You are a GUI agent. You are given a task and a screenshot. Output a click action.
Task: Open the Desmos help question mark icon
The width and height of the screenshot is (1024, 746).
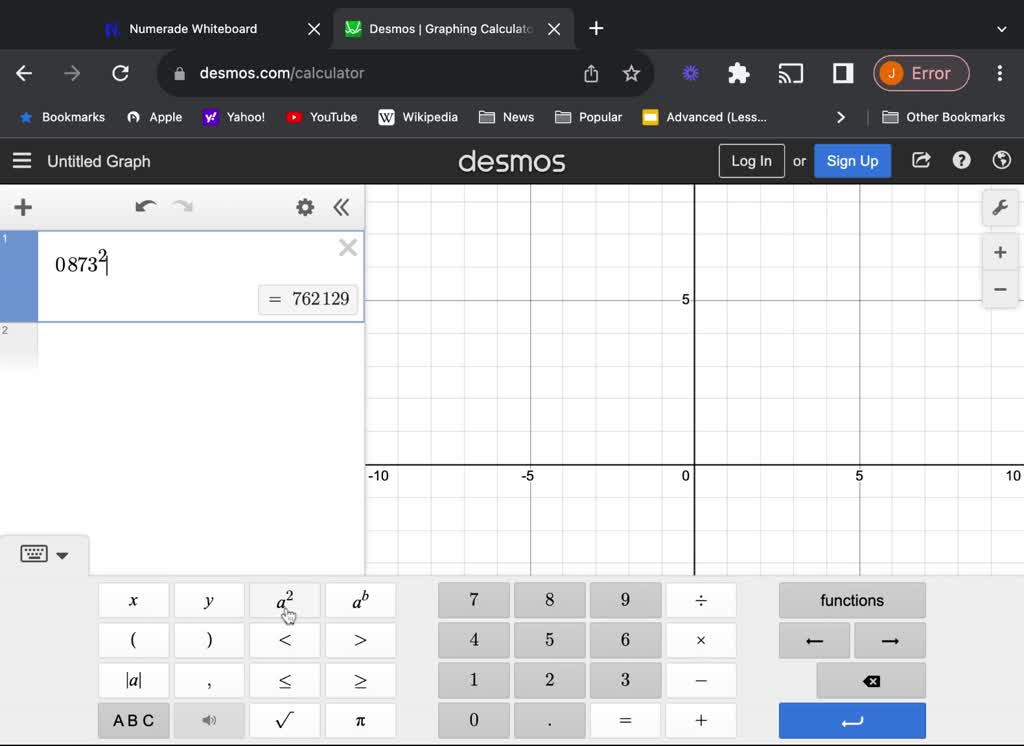961,161
